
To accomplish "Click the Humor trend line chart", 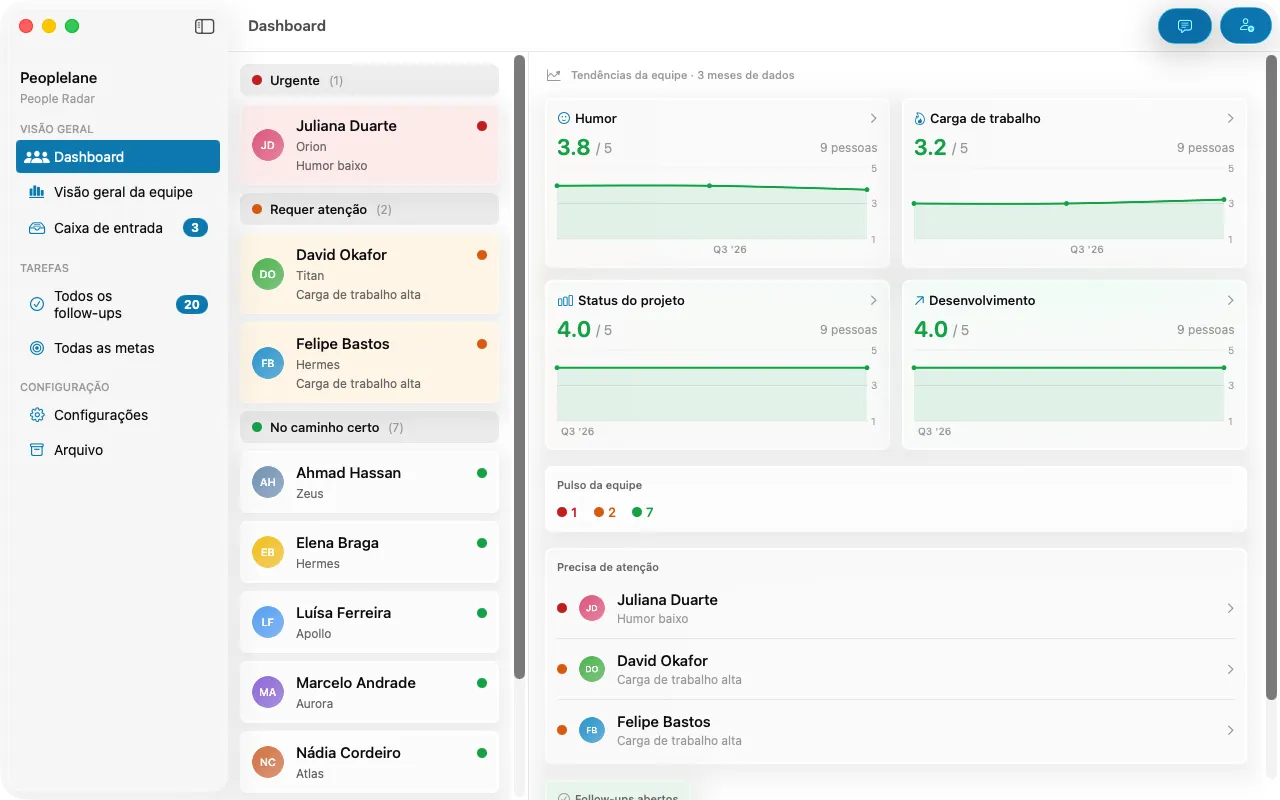I will (712, 204).
